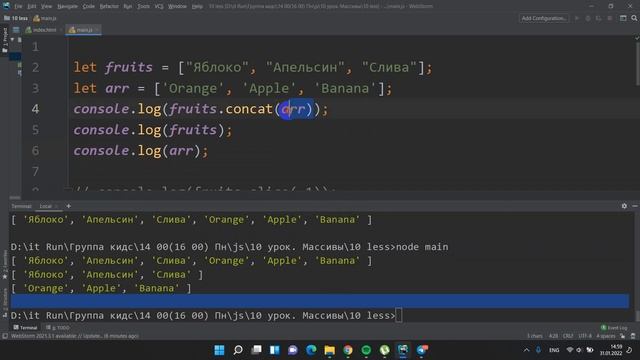Click the tool windows quick-access icon in status bar

click(4, 336)
